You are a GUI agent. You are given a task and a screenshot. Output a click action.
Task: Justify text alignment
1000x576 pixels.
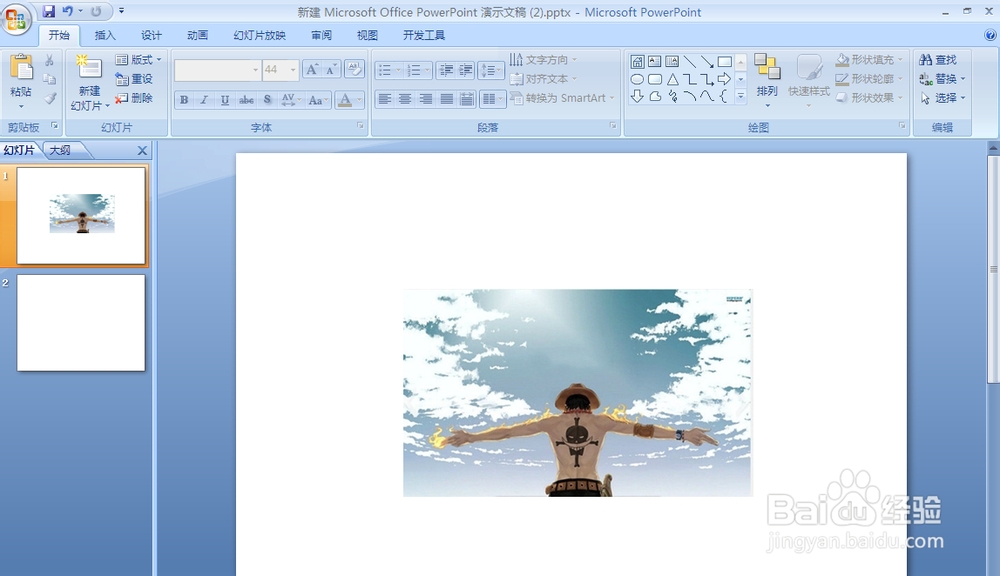coord(446,99)
